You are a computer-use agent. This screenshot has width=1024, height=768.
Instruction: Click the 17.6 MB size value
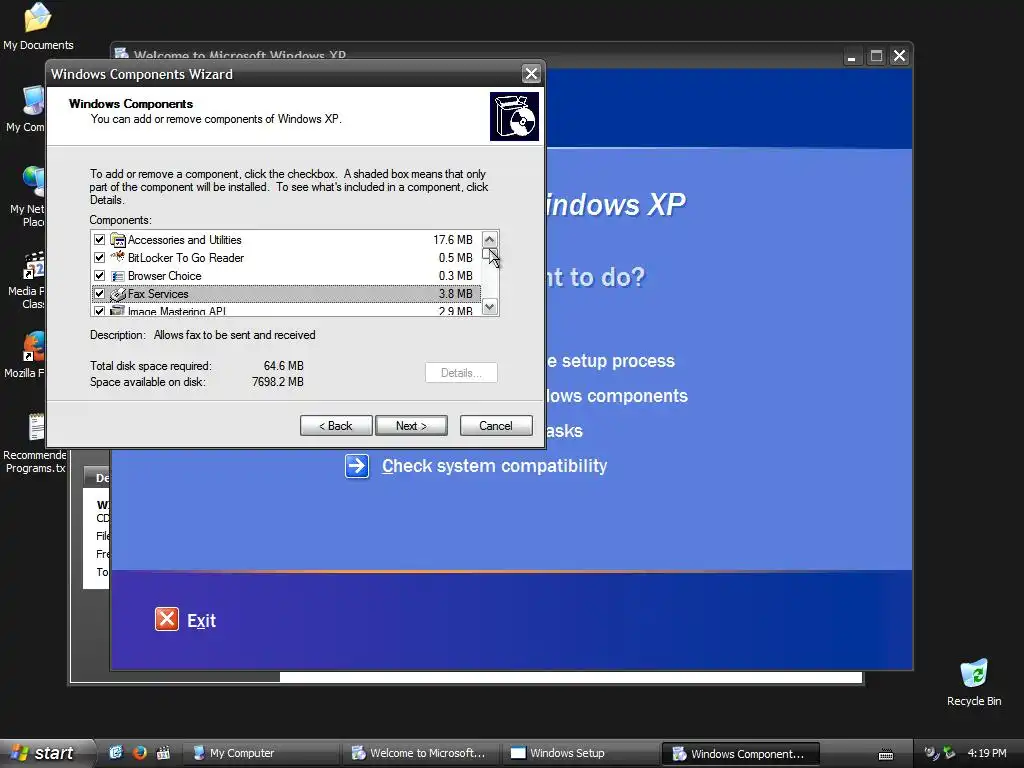[453, 240]
